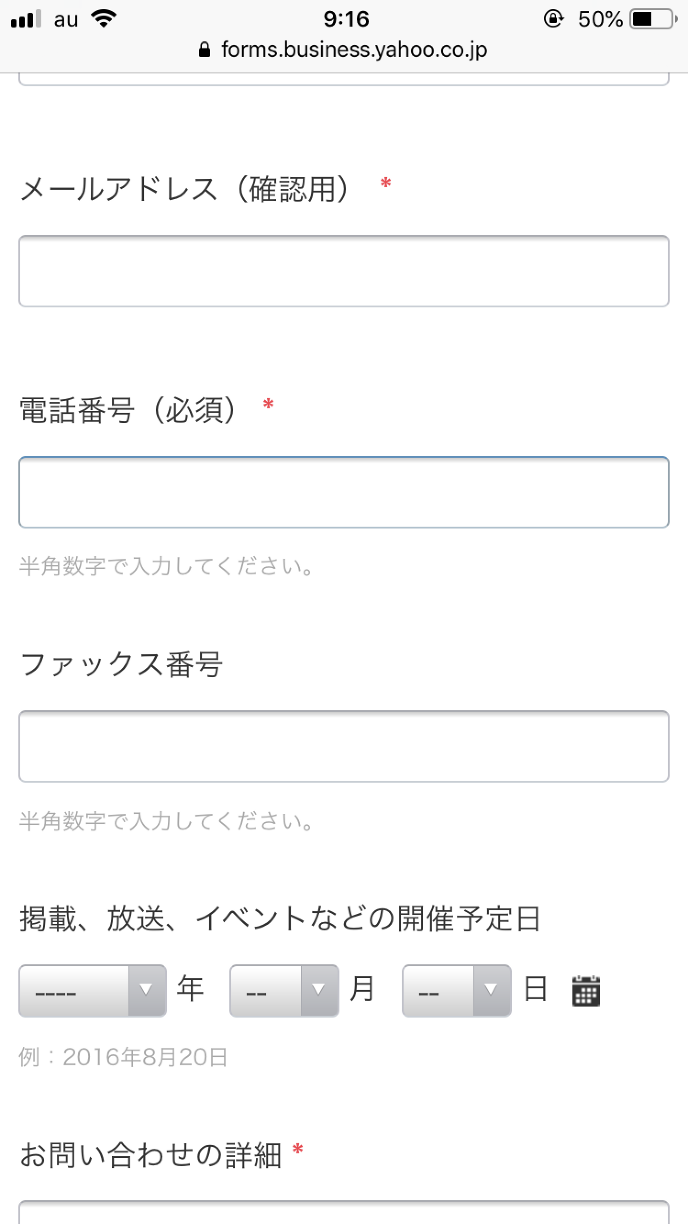Image resolution: width=688 pixels, height=1224 pixels.
Task: Tap the 9:16 clock in status bar
Action: 347,19
